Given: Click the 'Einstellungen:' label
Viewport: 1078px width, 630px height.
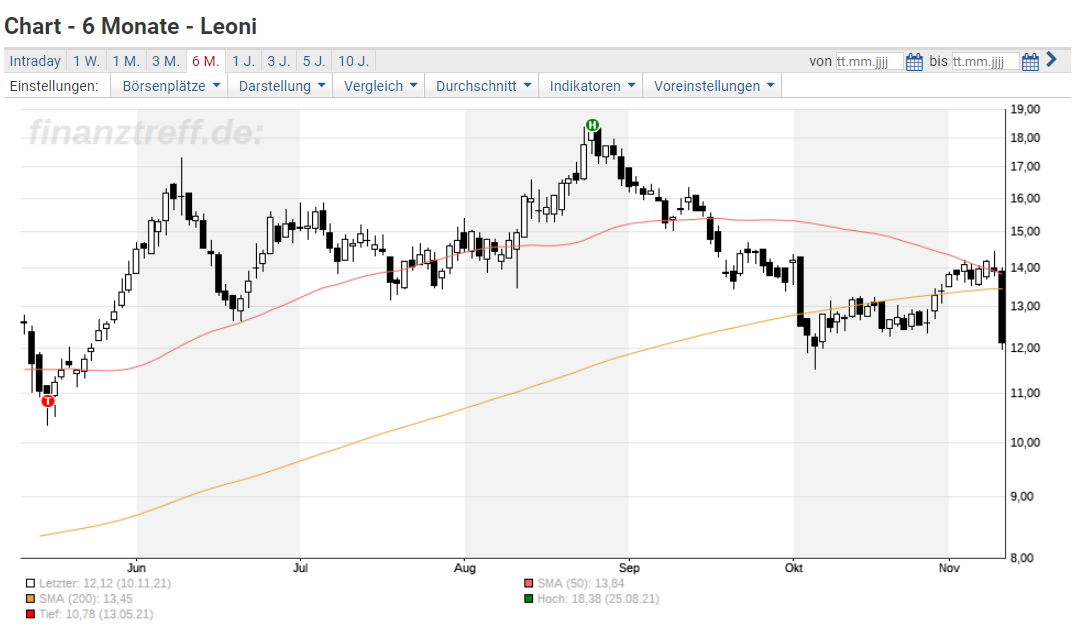Looking at the screenshot, I should [54, 86].
